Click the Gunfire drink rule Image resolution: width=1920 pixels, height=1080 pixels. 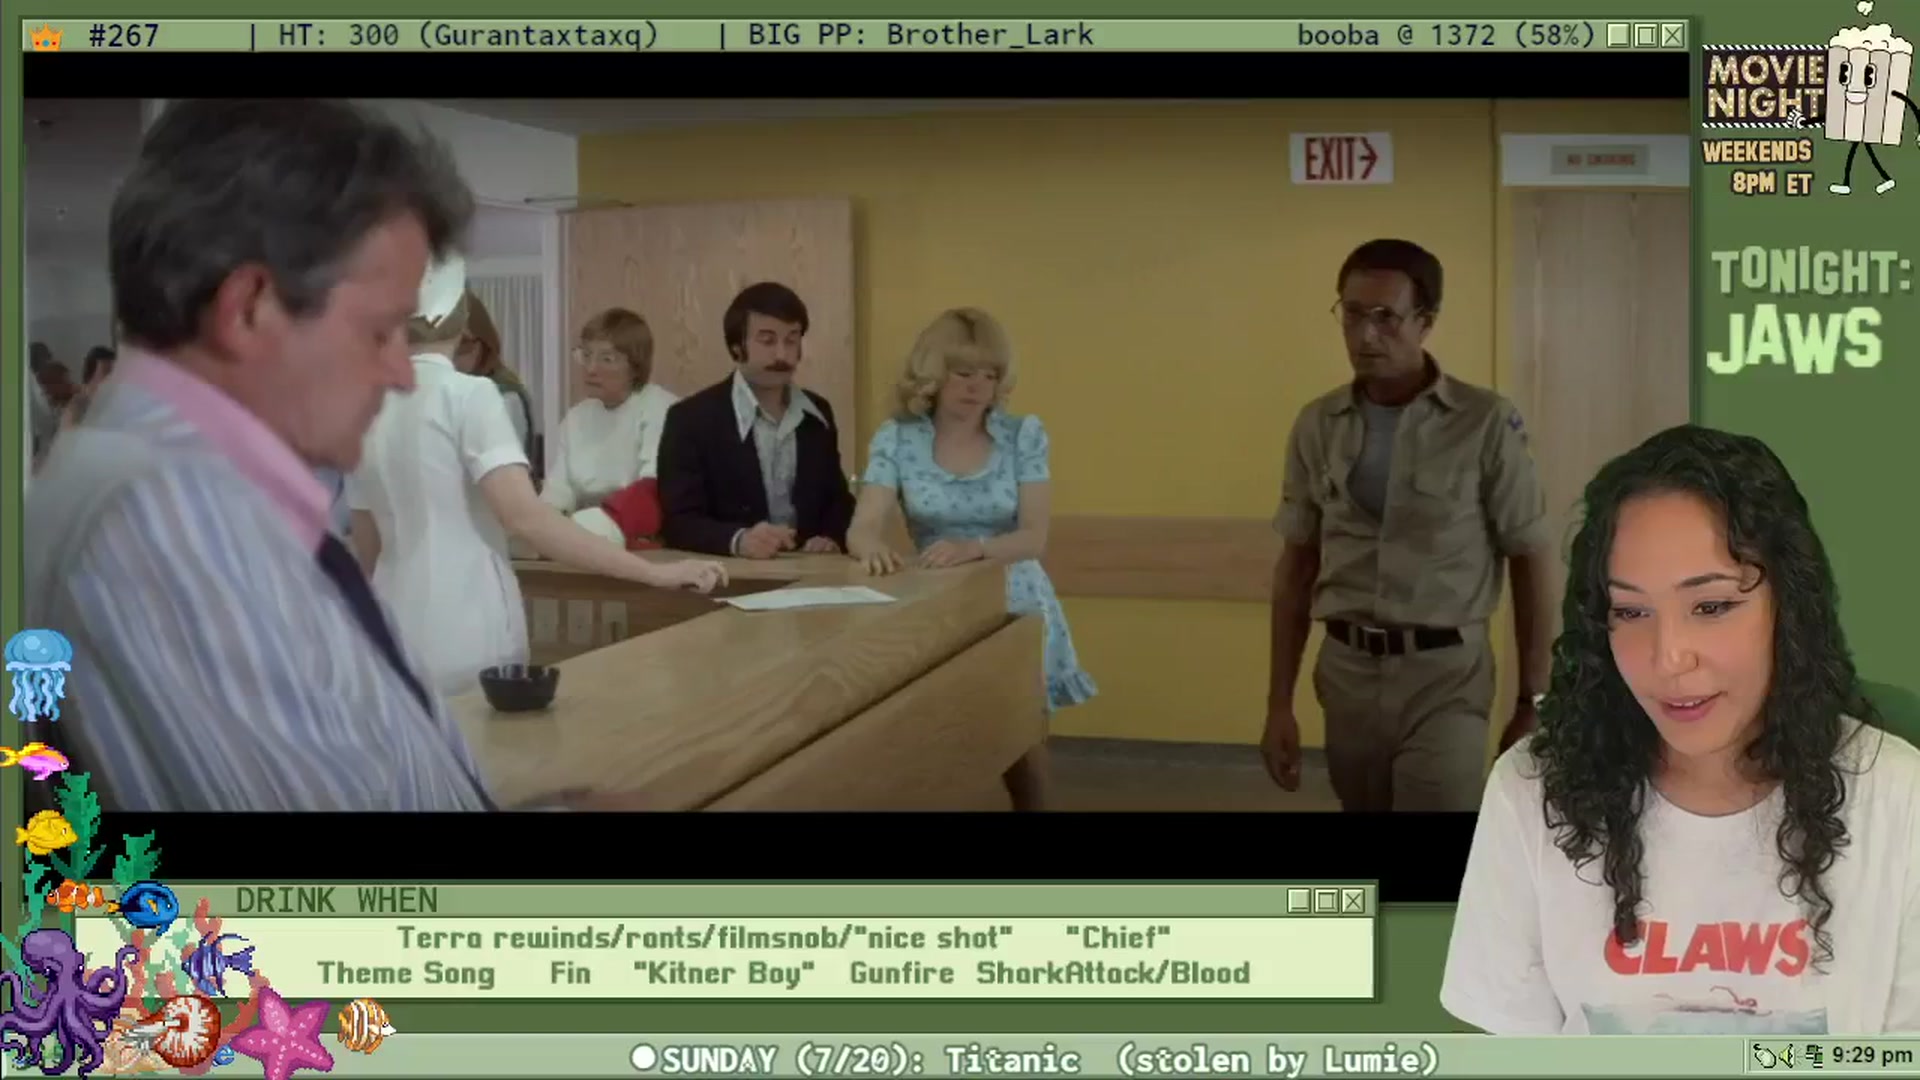pos(902,973)
